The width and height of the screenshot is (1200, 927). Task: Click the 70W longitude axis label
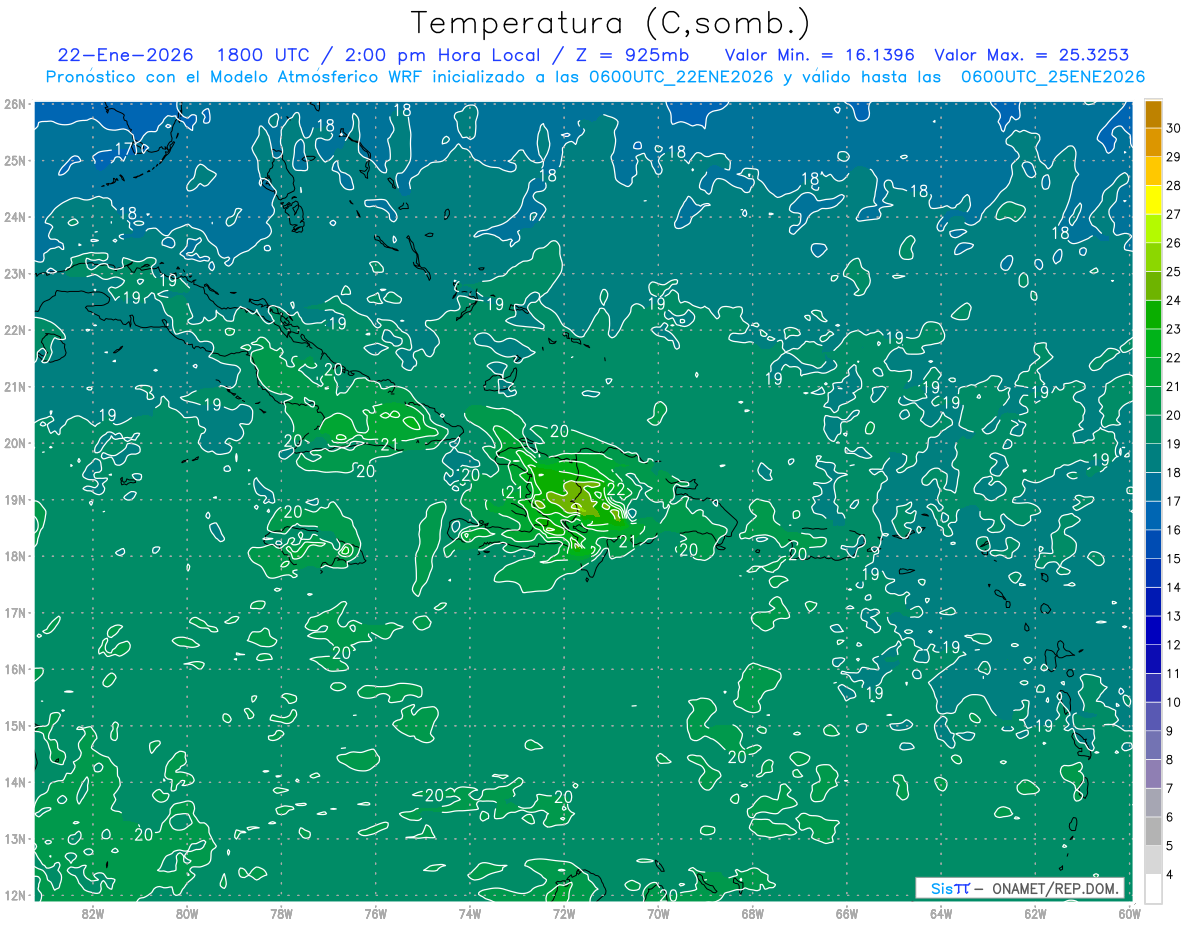click(658, 913)
